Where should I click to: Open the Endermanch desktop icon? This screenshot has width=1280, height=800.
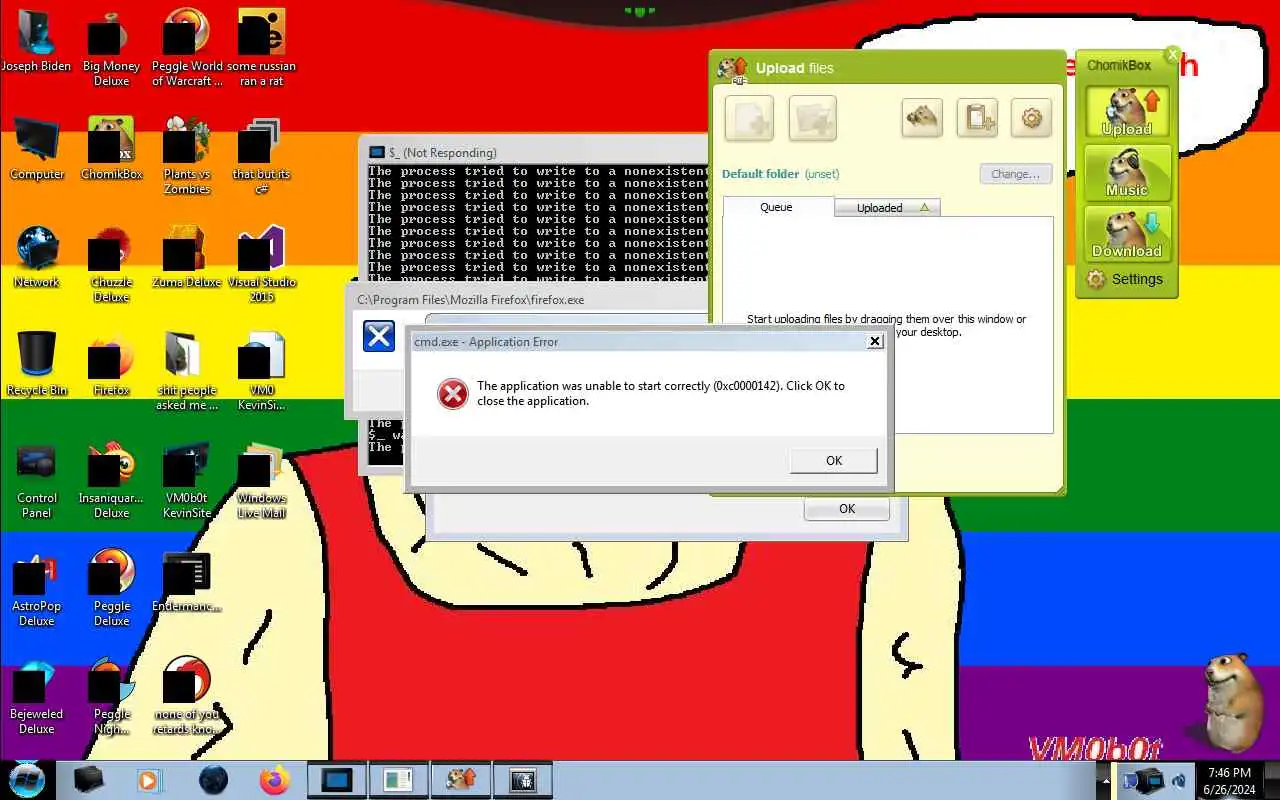pos(187,582)
